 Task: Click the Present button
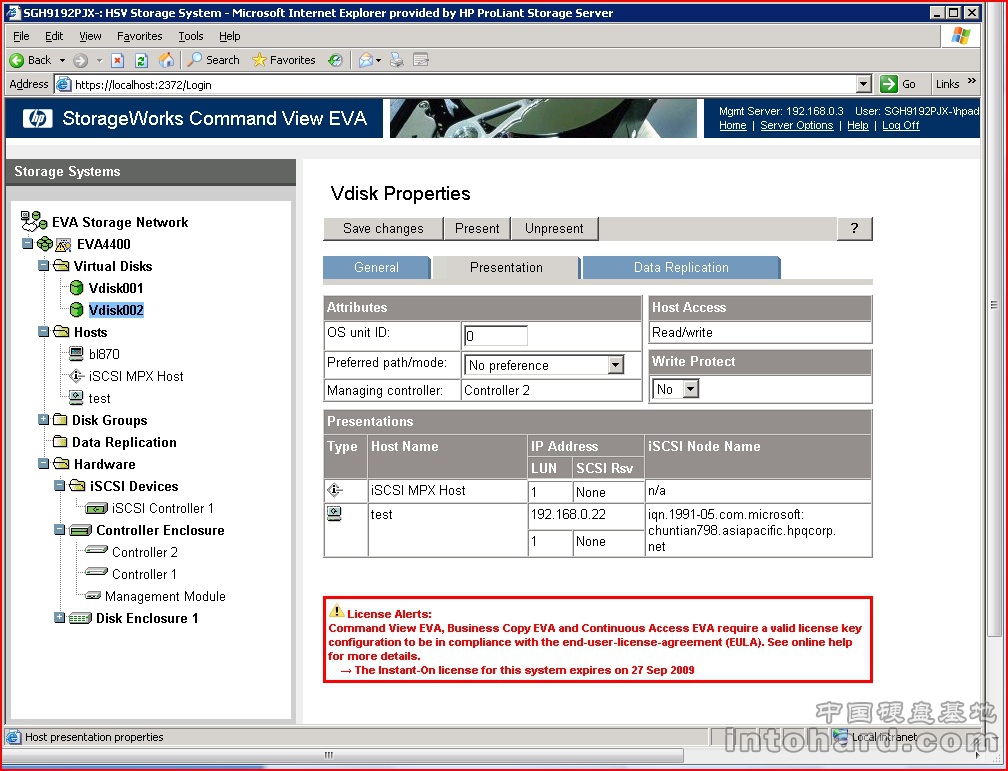(477, 228)
